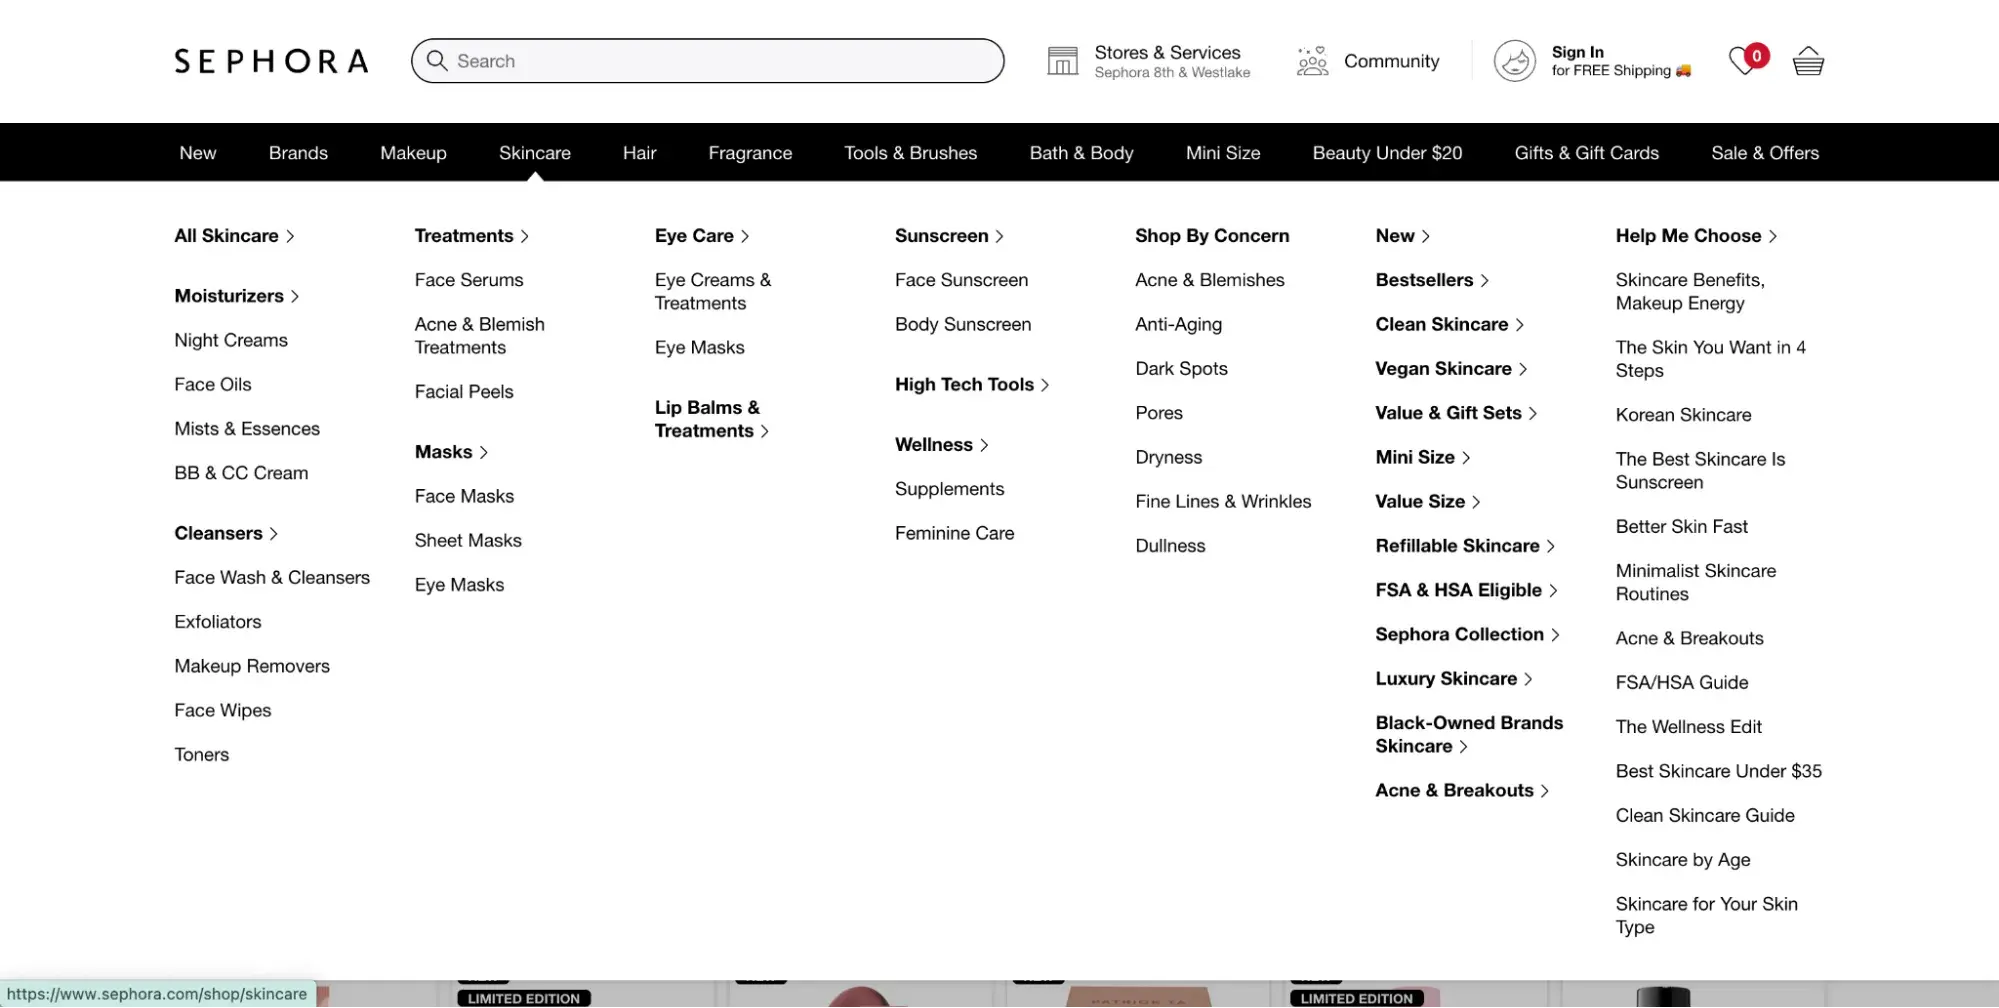Go to BB & CC Cream
The height and width of the screenshot is (1008, 1999).
241,473
